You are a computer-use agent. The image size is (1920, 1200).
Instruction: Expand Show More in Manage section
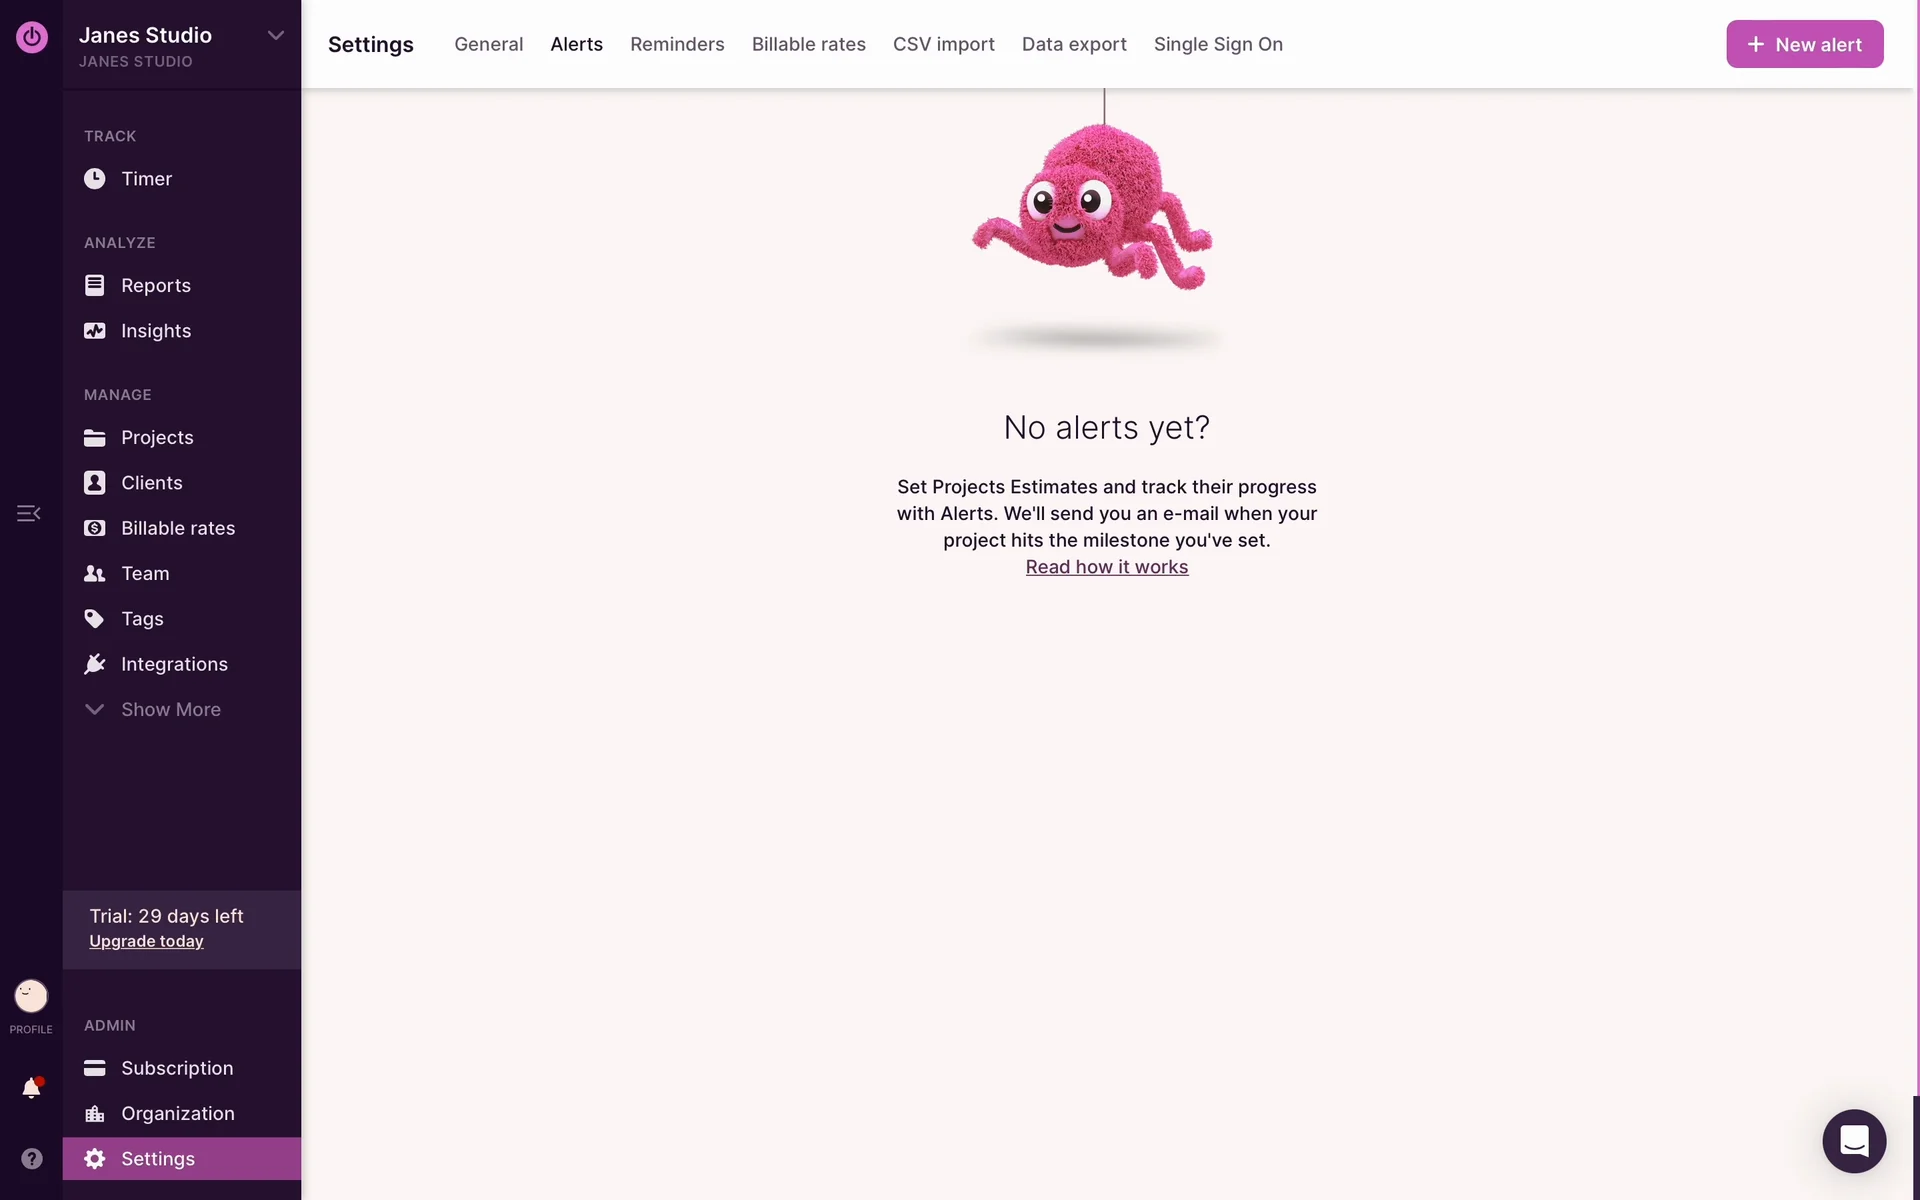(170, 710)
